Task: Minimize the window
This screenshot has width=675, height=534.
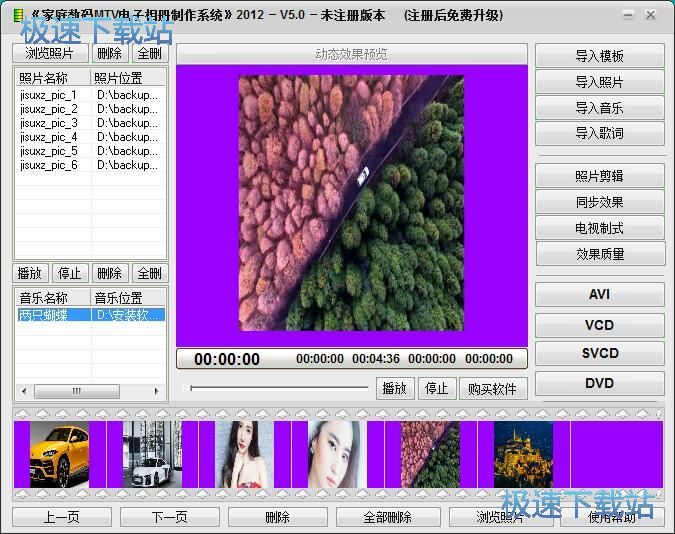Action: [629, 16]
